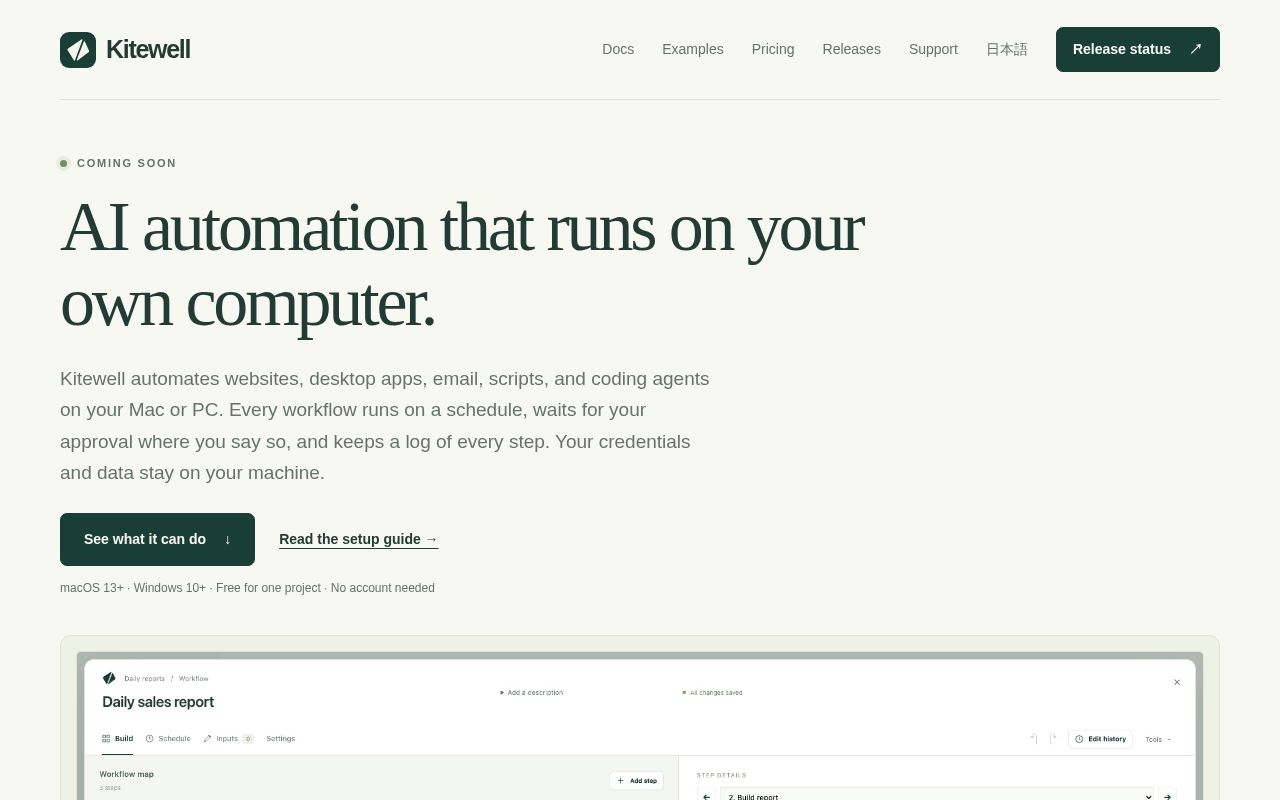Close the Daily sales report panel
The width and height of the screenshot is (1280, 800).
[x=1177, y=682]
